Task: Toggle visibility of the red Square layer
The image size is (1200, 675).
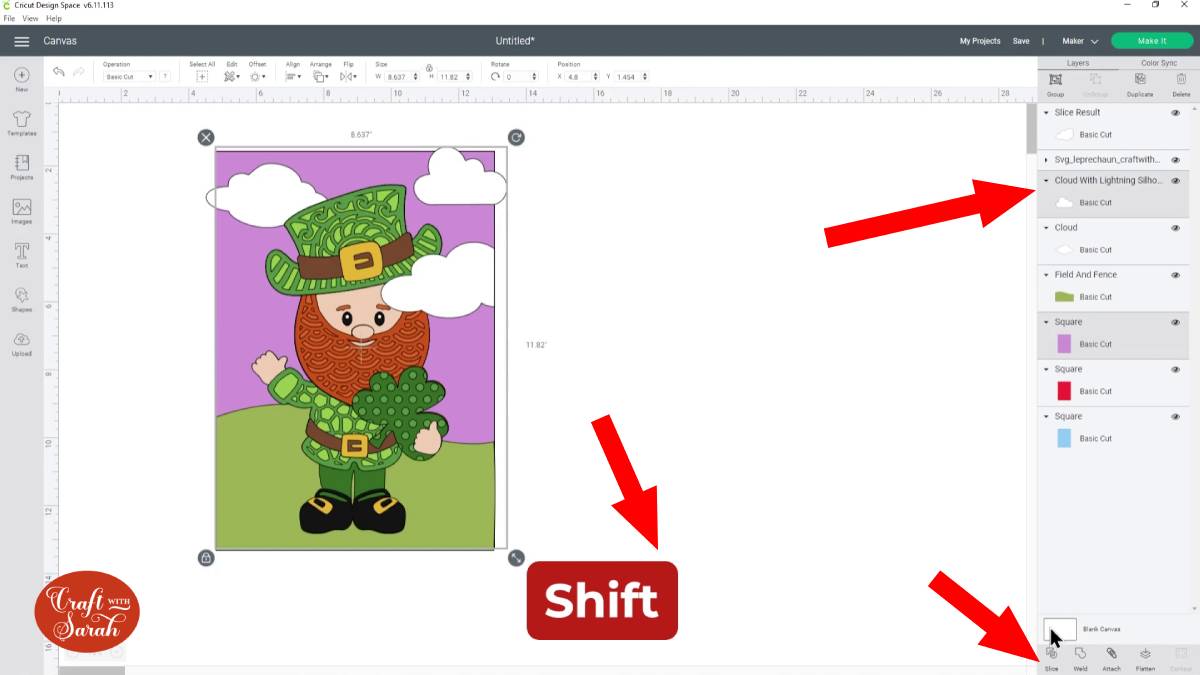Action: pos(1175,369)
